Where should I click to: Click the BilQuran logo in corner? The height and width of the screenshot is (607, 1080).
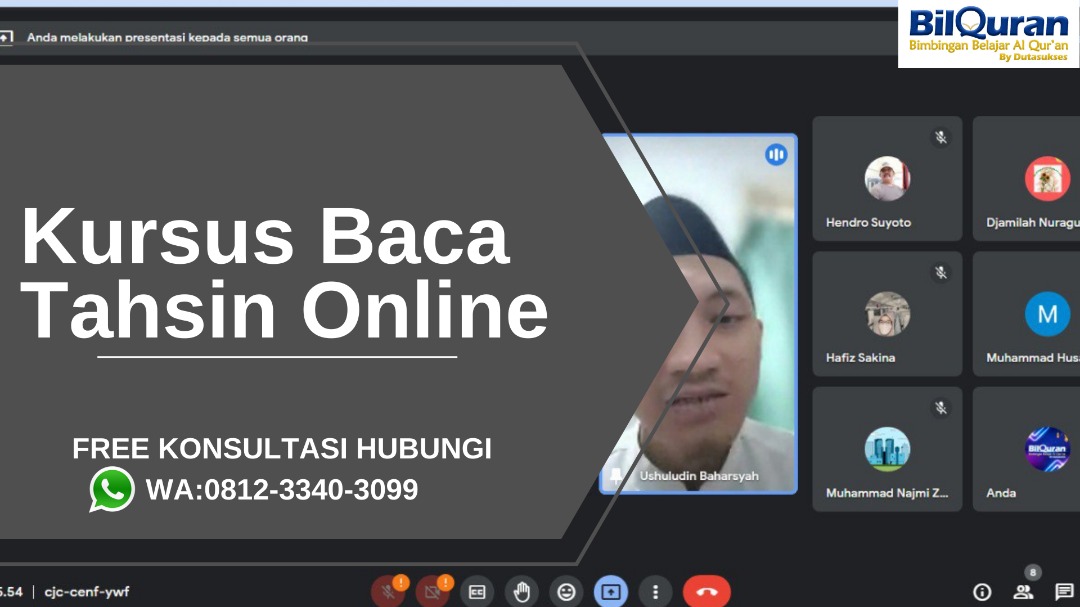[x=988, y=36]
